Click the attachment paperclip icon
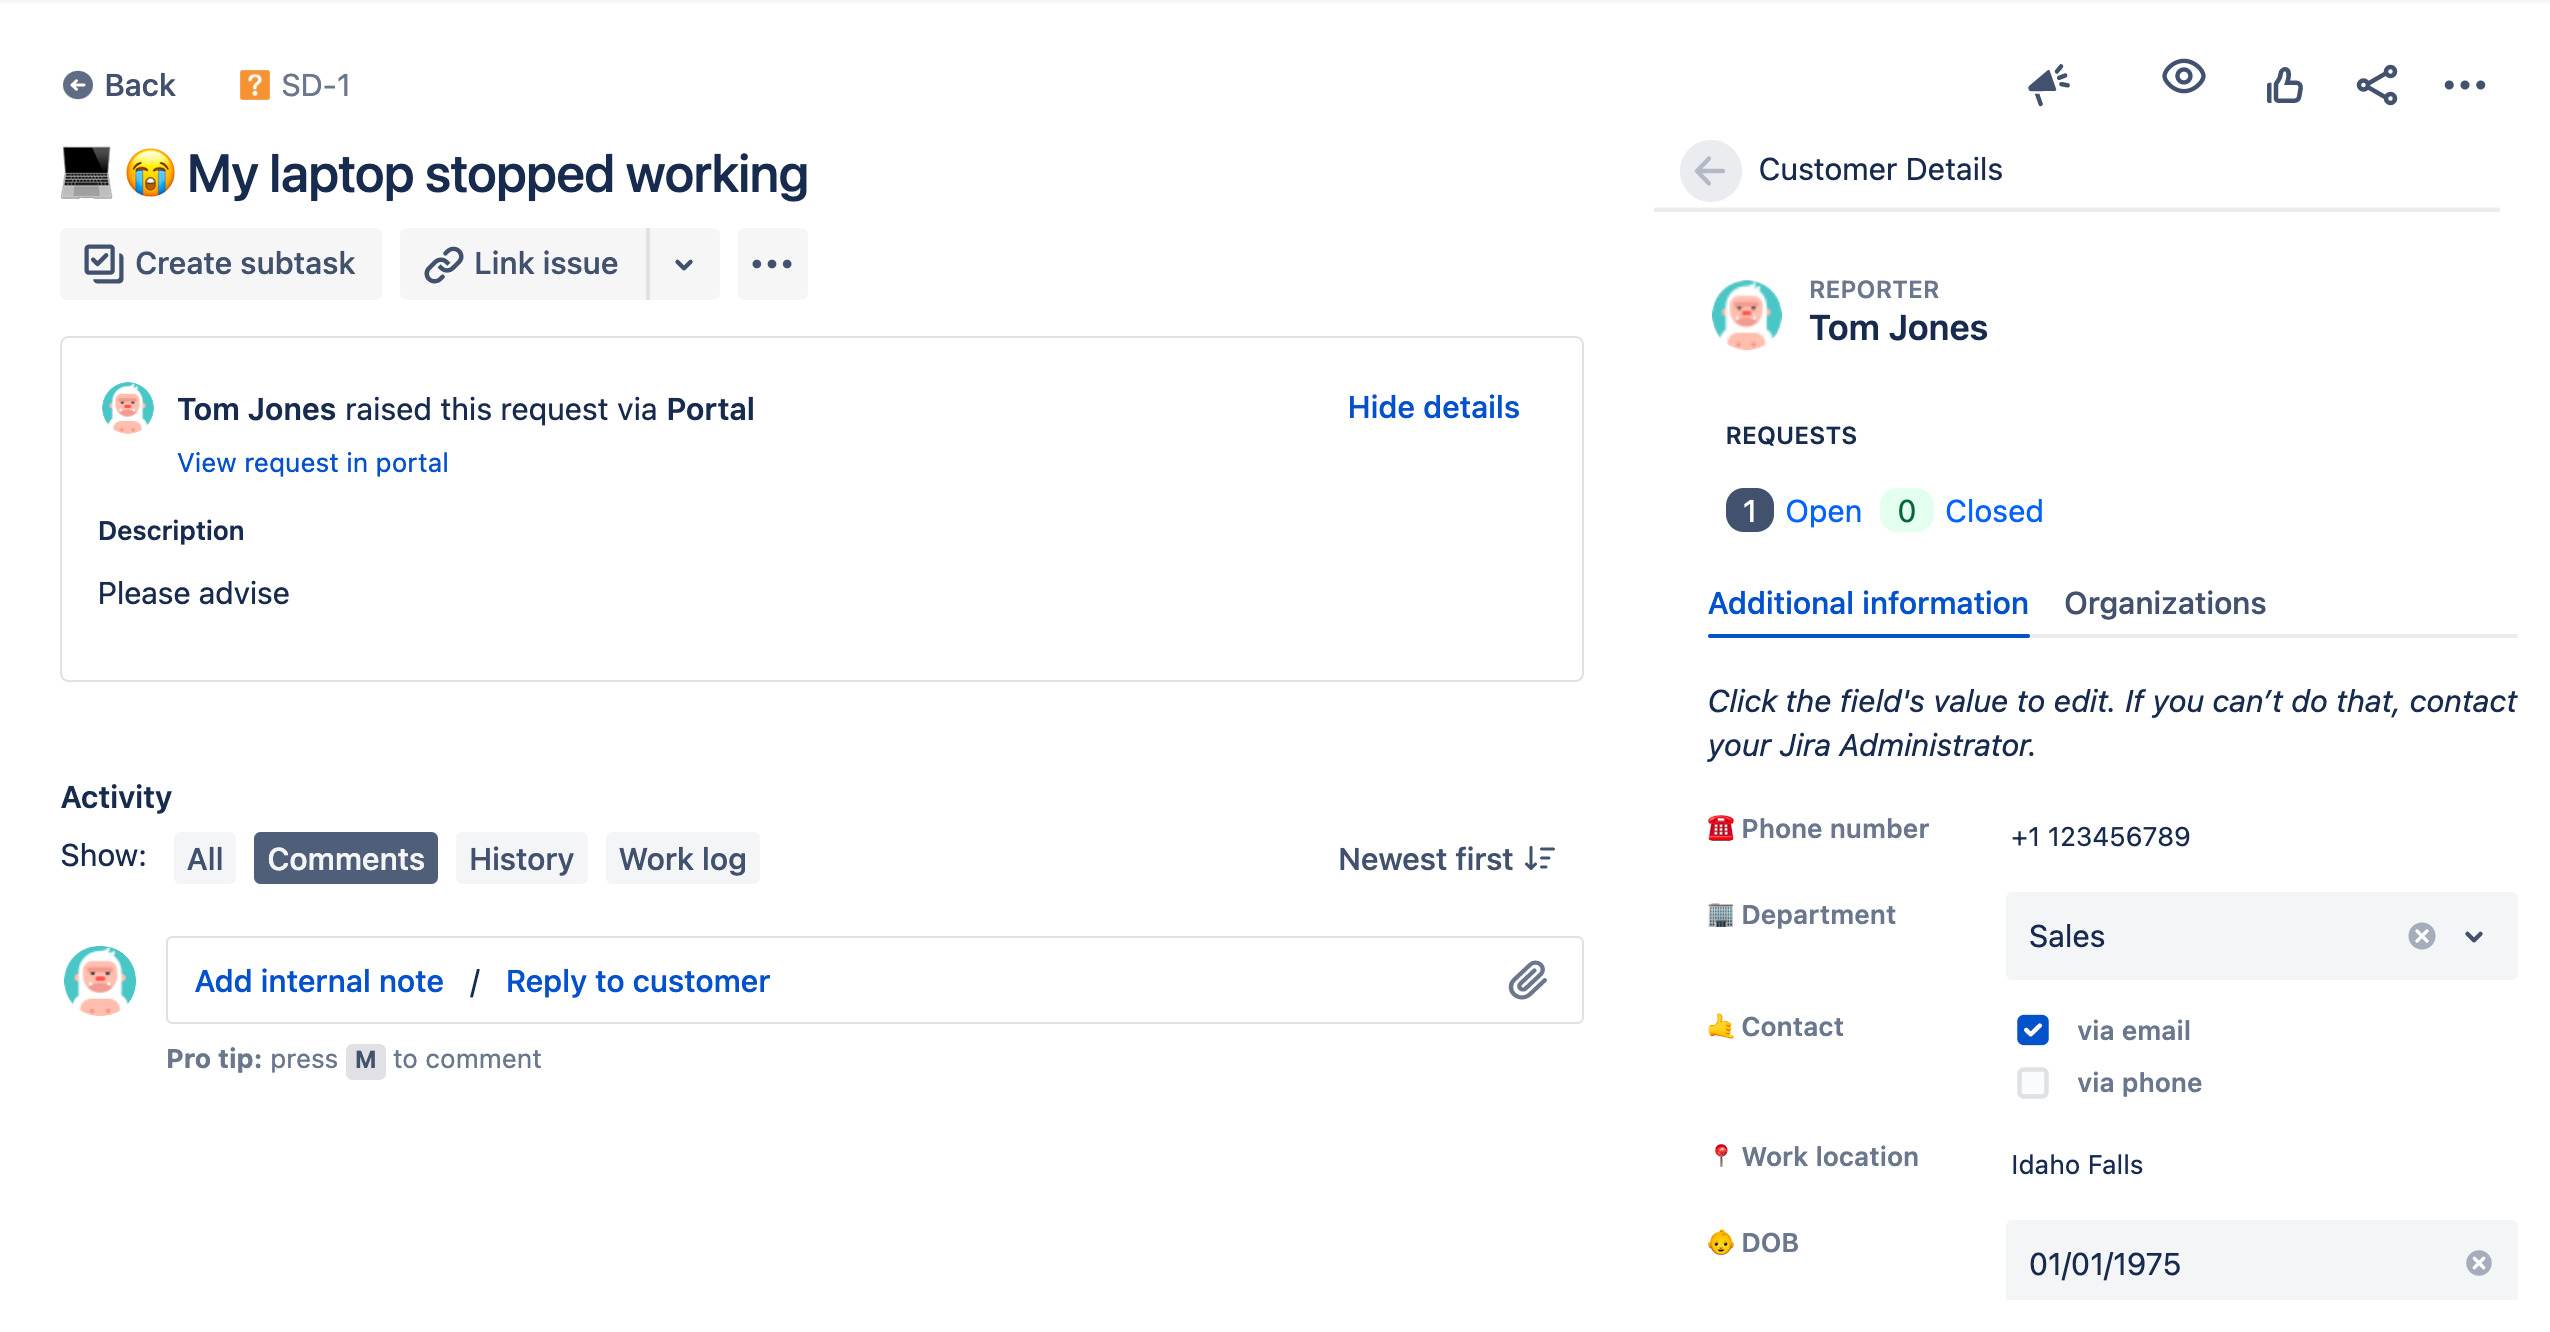 tap(1527, 980)
